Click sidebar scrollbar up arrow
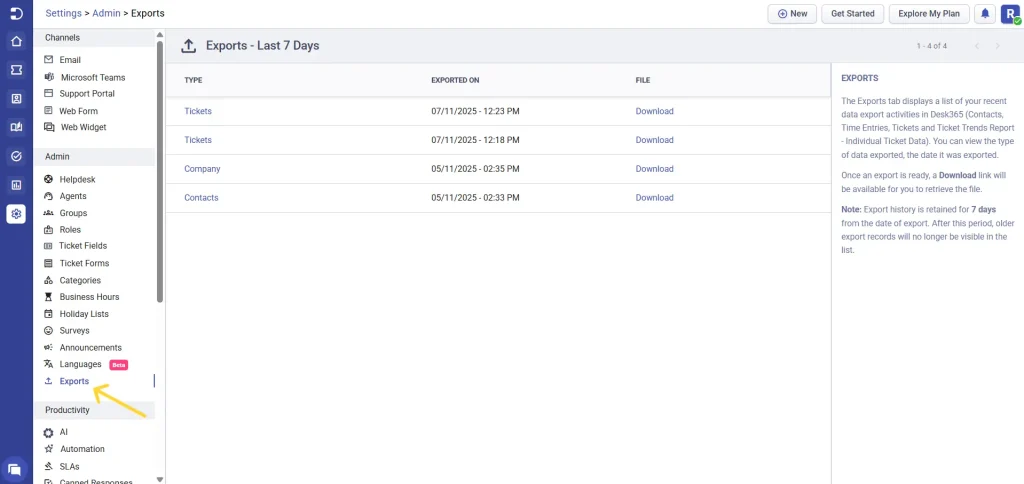 point(160,34)
